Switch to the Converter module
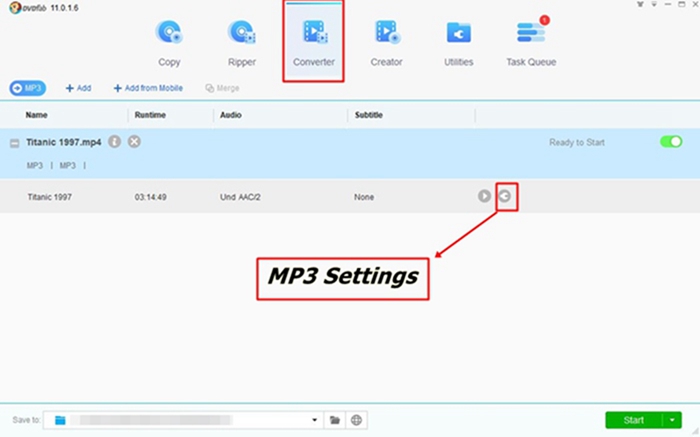The width and height of the screenshot is (700, 437). (314, 42)
